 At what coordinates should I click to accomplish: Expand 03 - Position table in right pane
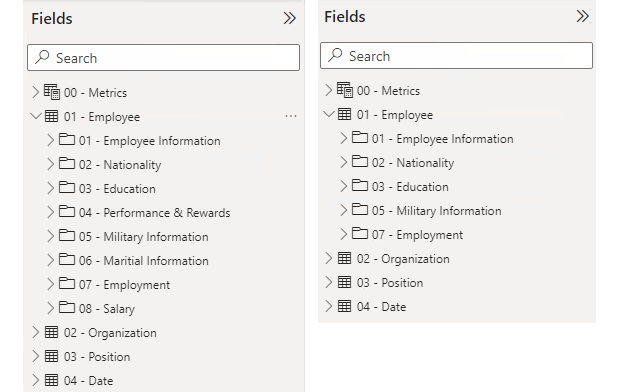(328, 282)
